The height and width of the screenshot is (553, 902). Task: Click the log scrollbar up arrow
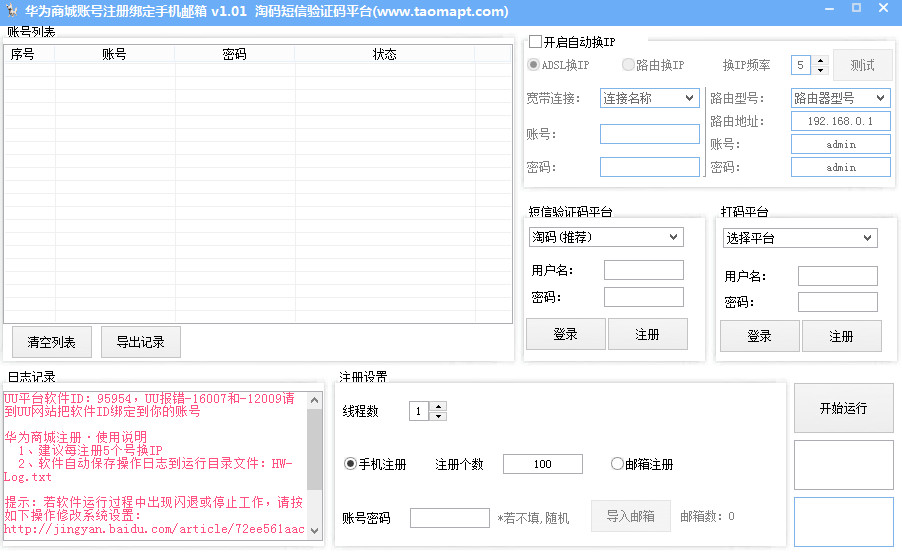315,400
